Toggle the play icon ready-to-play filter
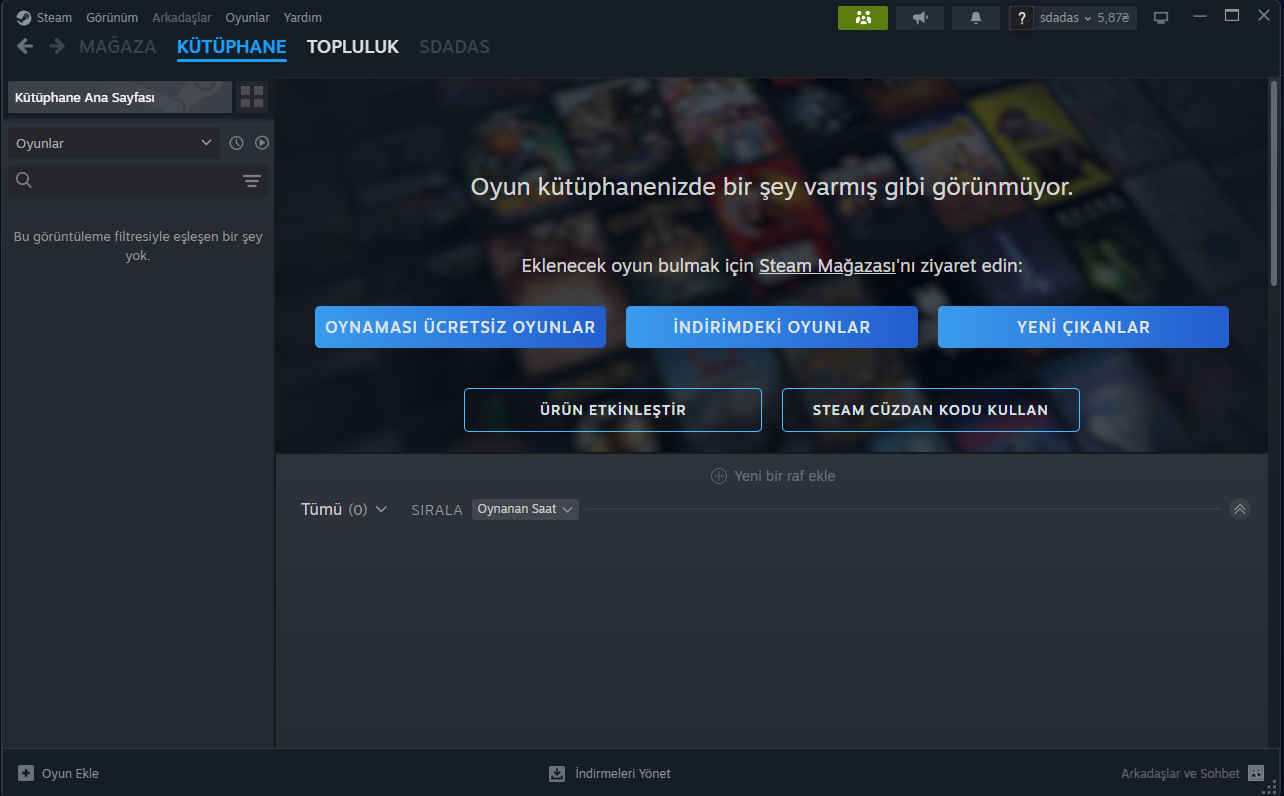 pyautogui.click(x=262, y=143)
